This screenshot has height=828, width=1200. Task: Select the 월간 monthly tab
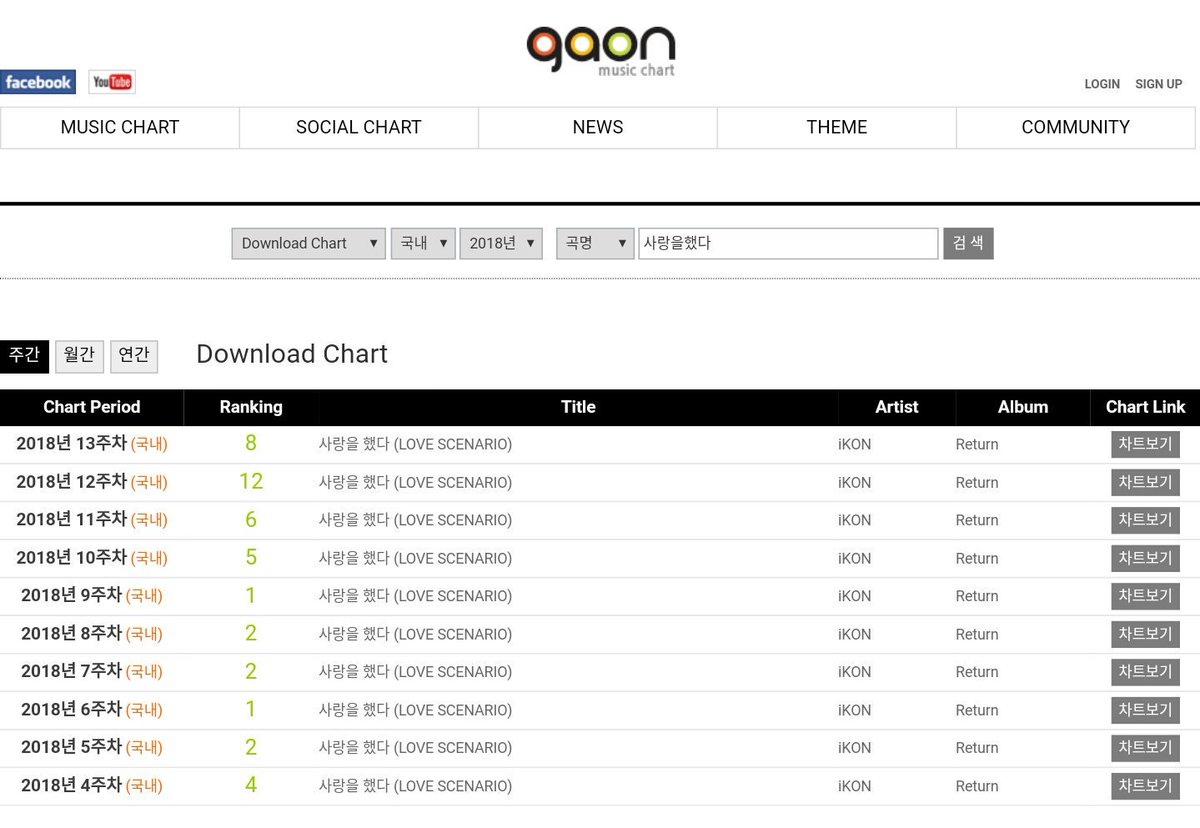79,355
